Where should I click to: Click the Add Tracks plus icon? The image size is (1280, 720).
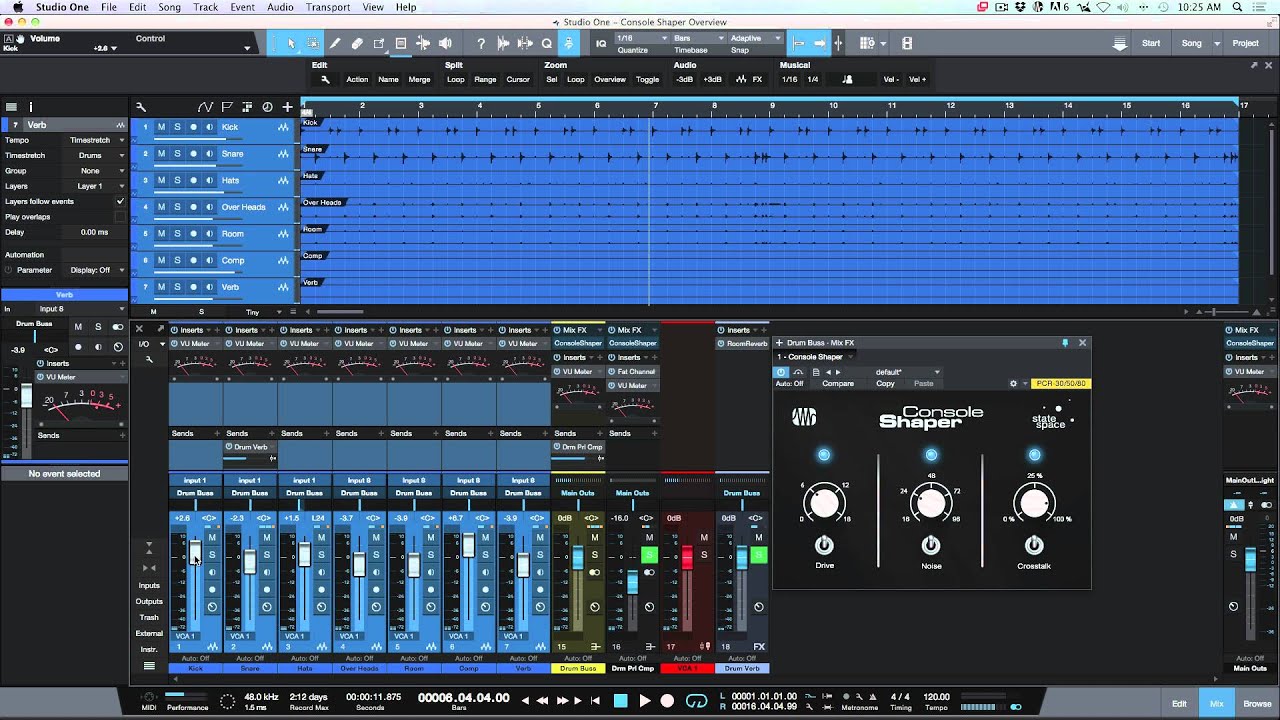tap(287, 107)
